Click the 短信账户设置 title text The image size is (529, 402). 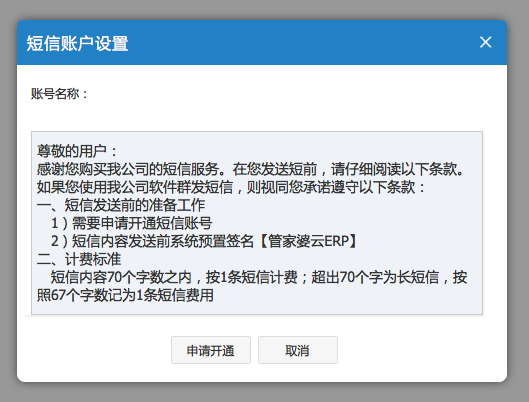tap(77, 44)
